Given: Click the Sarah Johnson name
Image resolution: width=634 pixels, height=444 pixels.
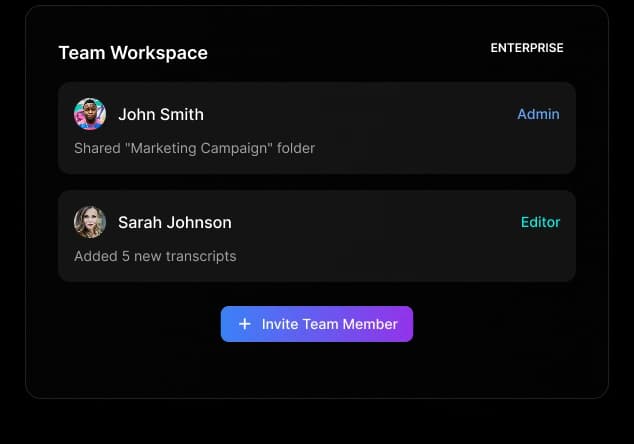Looking at the screenshot, I should tap(175, 222).
